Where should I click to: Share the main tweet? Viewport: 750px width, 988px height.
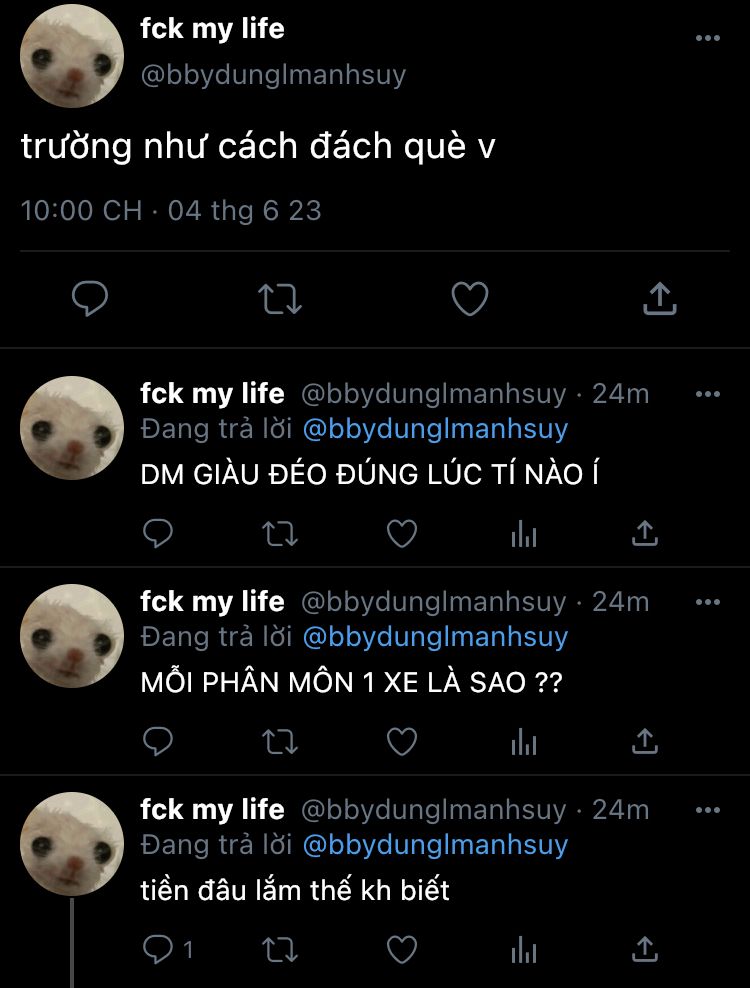pyautogui.click(x=660, y=298)
